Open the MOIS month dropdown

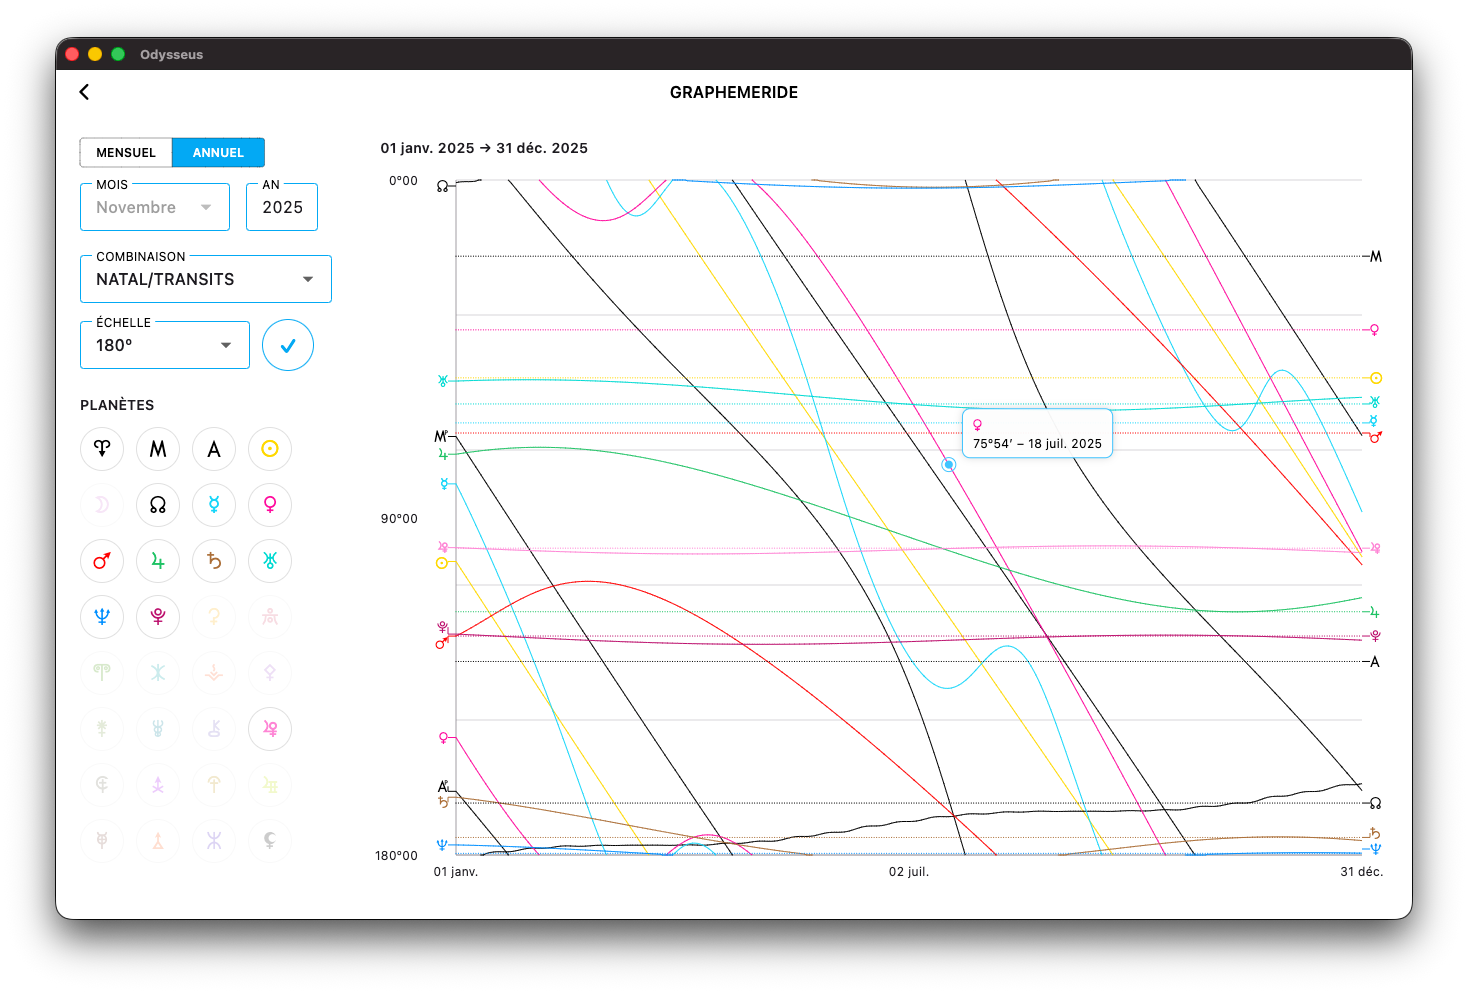click(x=155, y=207)
